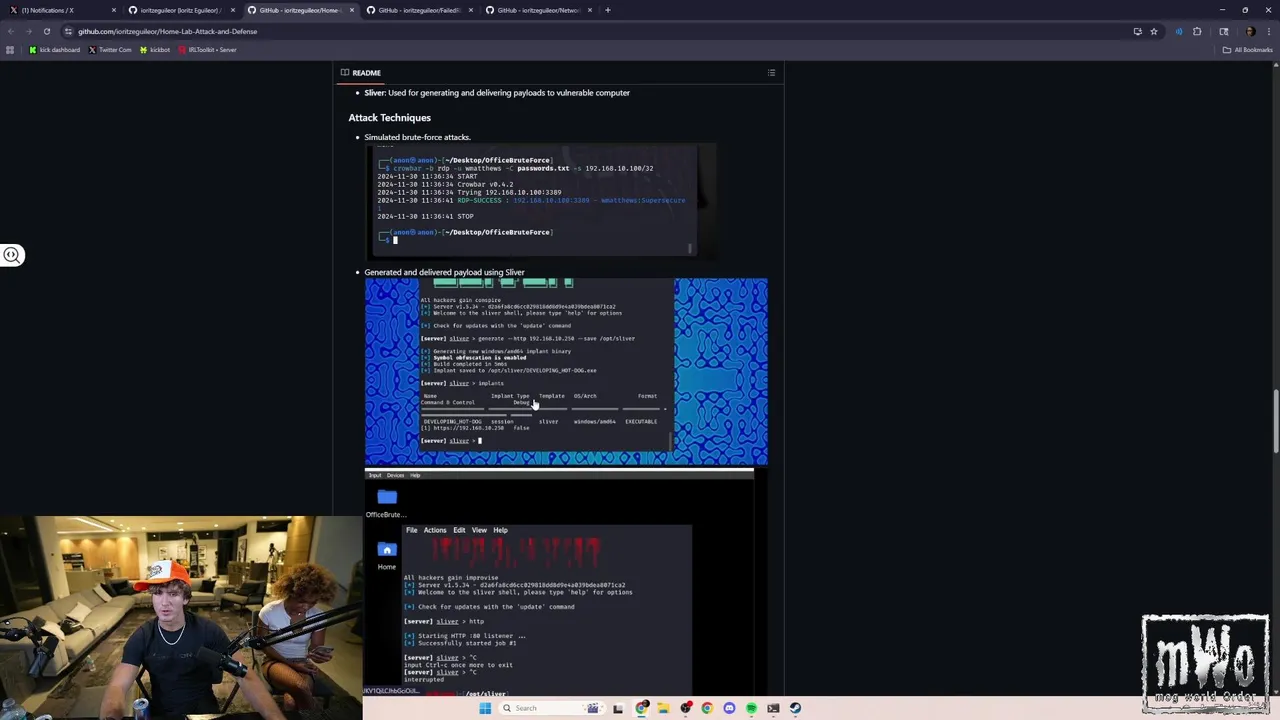Click the Windows Start button
This screenshot has width=1280, height=720.
(x=485, y=708)
